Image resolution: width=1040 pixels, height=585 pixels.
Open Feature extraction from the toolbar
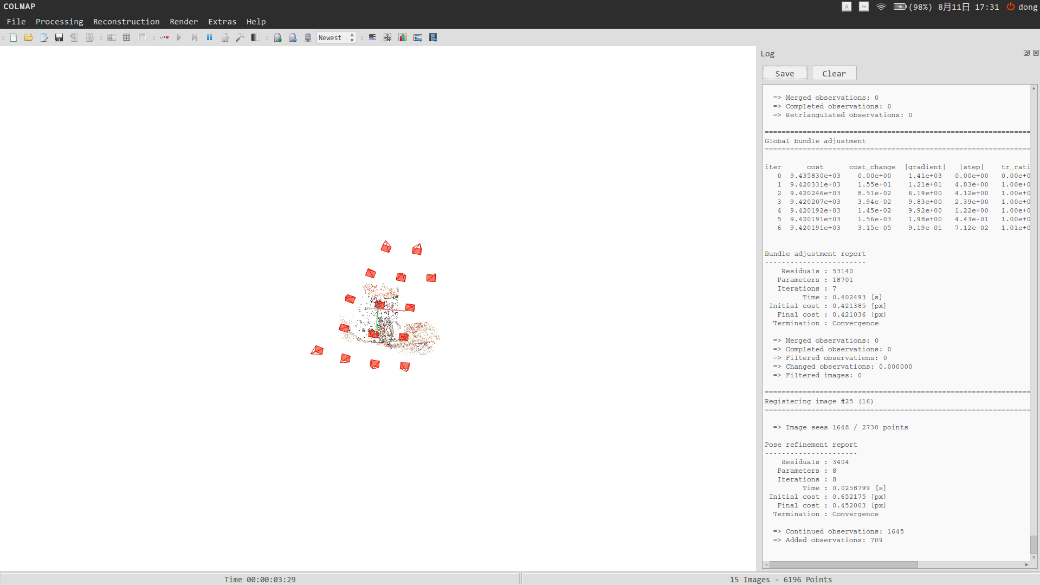pyautogui.click(x=111, y=38)
